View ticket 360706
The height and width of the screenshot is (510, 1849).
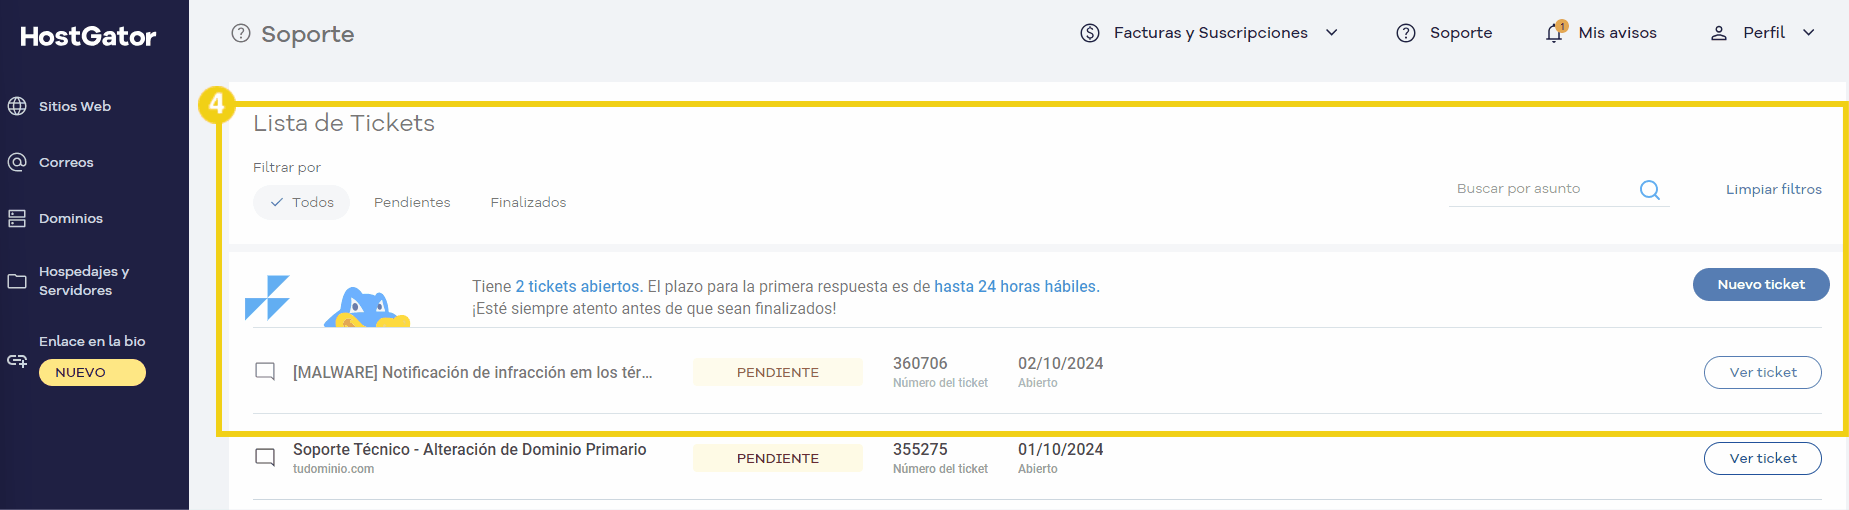coord(1762,372)
